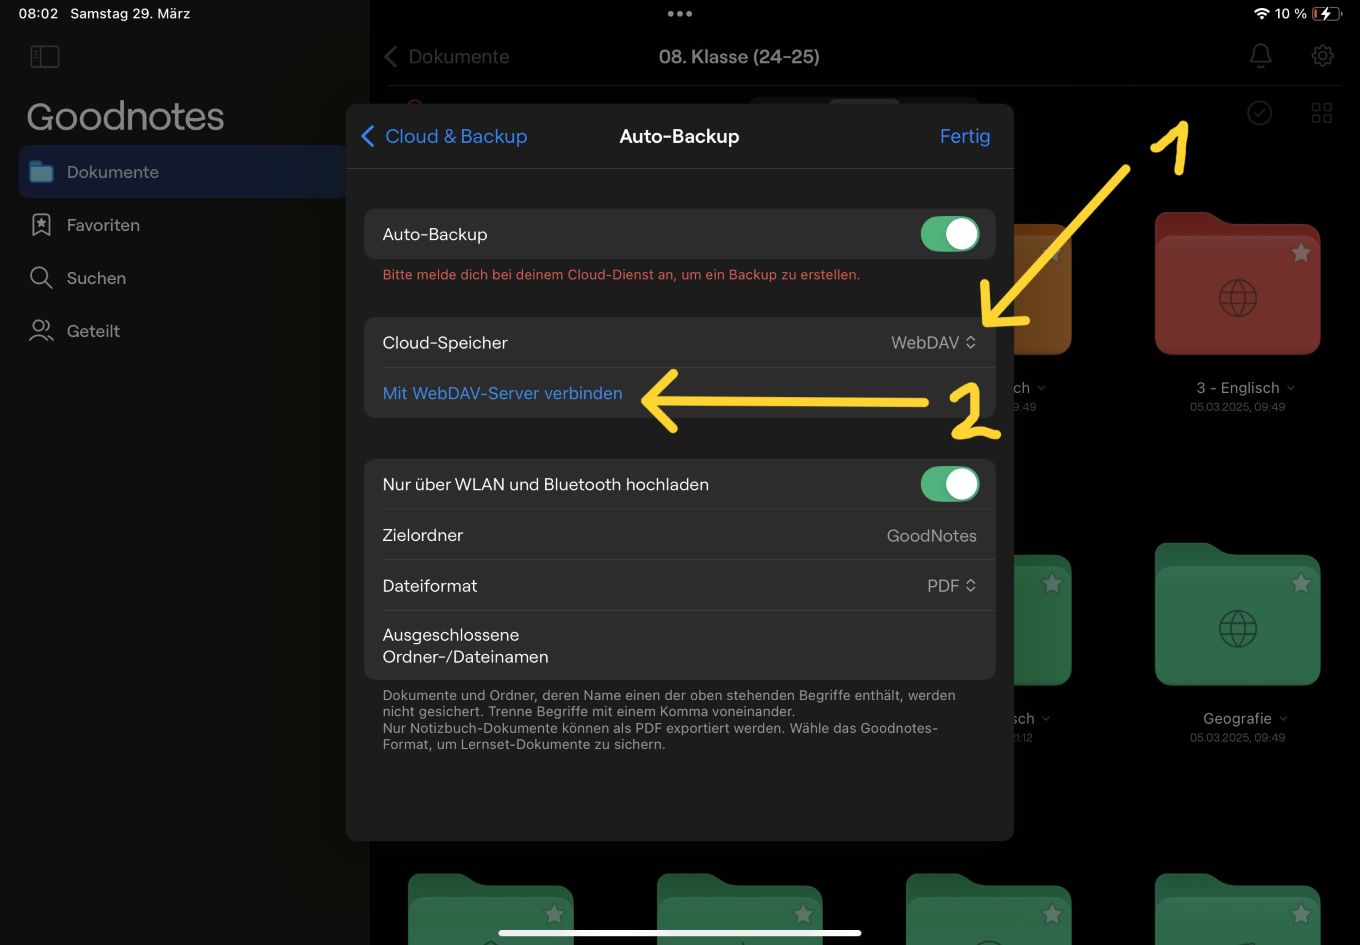Open the Cloud-Speicher WebDAV dropdown
The height and width of the screenshot is (945, 1360).
pyautogui.click(x=933, y=343)
